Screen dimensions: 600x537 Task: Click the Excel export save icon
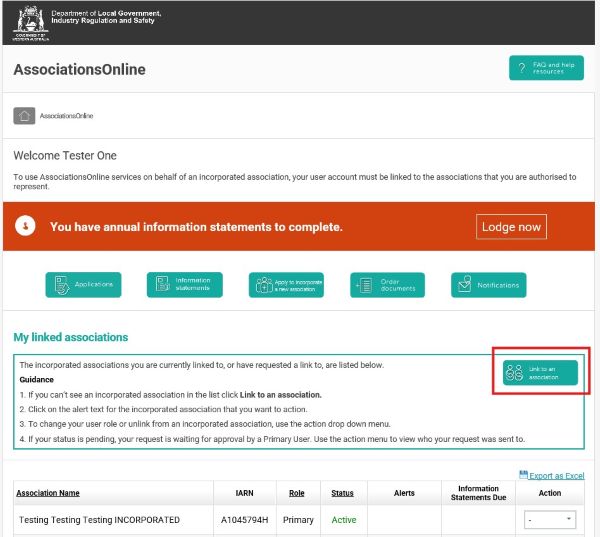coord(523,475)
